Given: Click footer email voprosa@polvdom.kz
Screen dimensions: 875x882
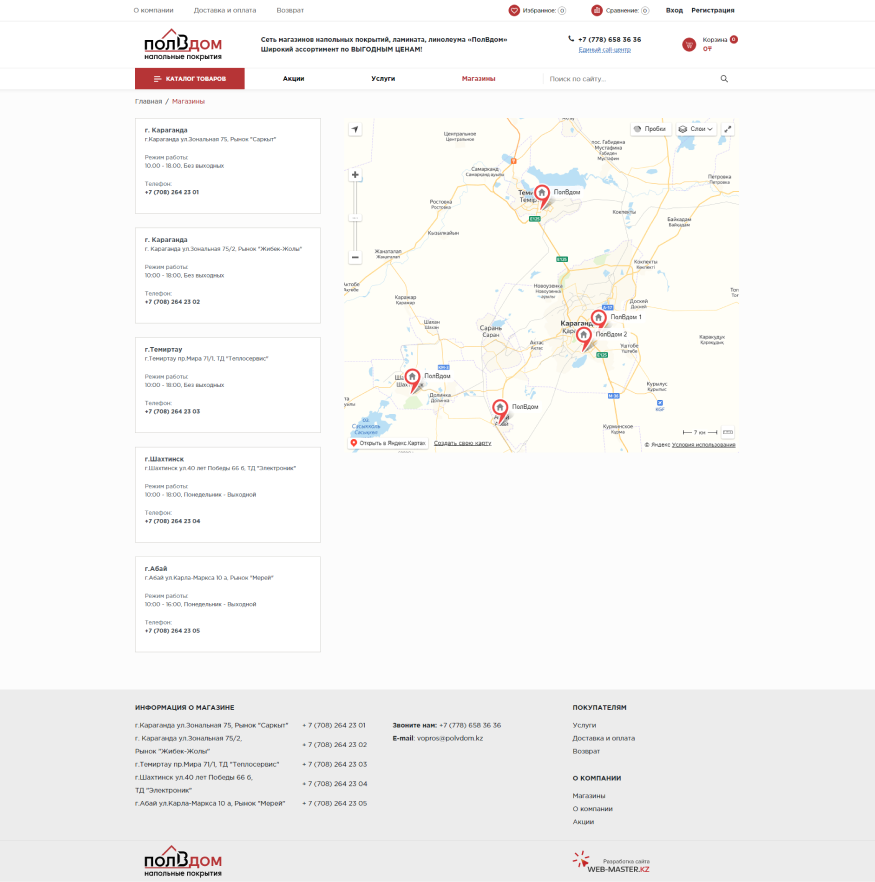Looking at the screenshot, I should [x=450, y=739].
